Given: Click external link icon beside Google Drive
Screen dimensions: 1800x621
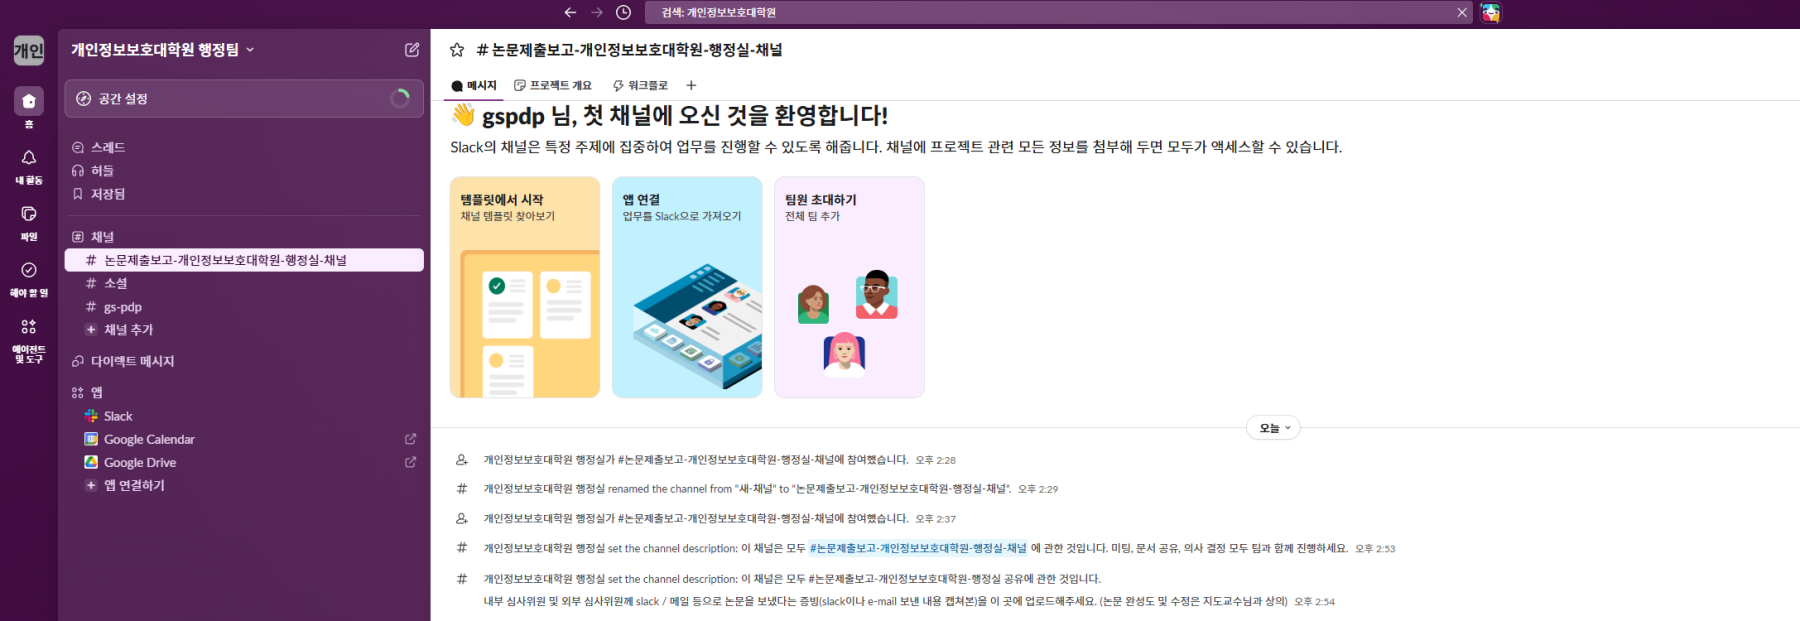Looking at the screenshot, I should pyautogui.click(x=410, y=462).
